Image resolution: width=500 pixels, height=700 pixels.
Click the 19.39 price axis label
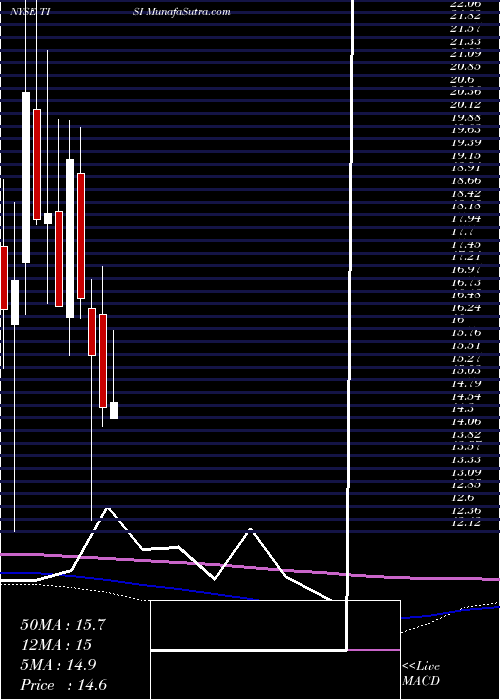466,142
